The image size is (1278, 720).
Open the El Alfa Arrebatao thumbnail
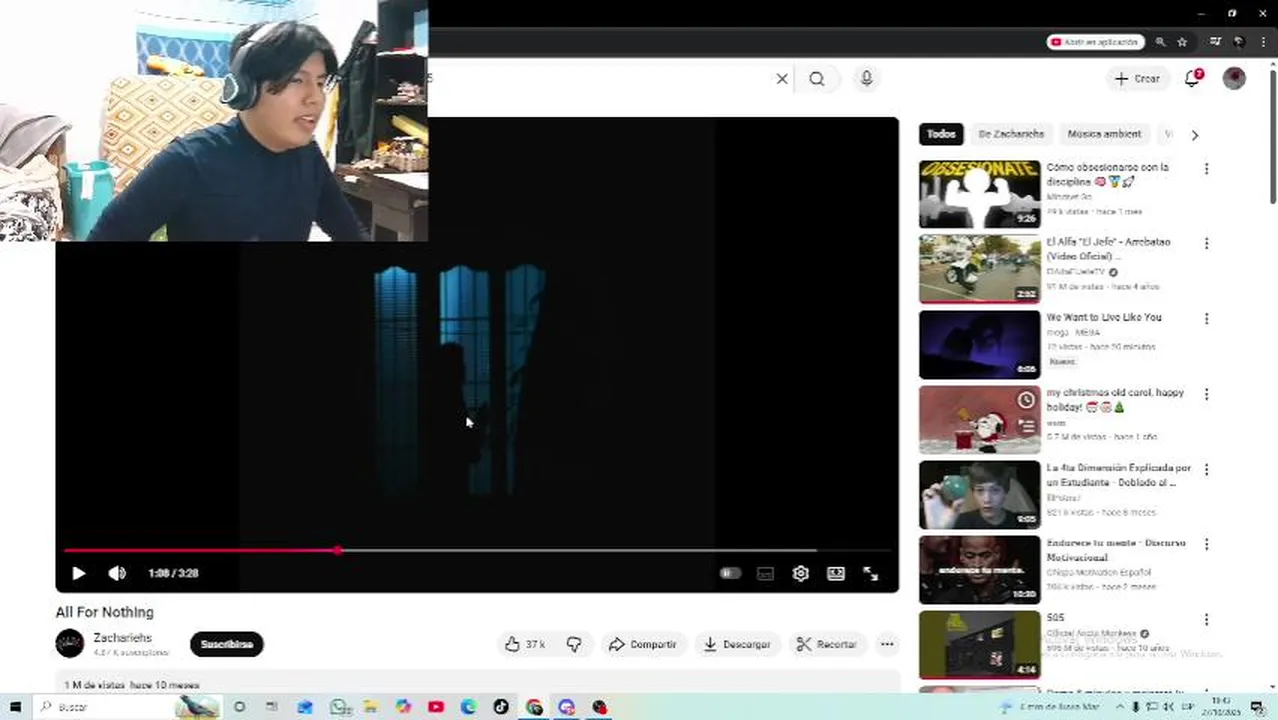point(979,269)
